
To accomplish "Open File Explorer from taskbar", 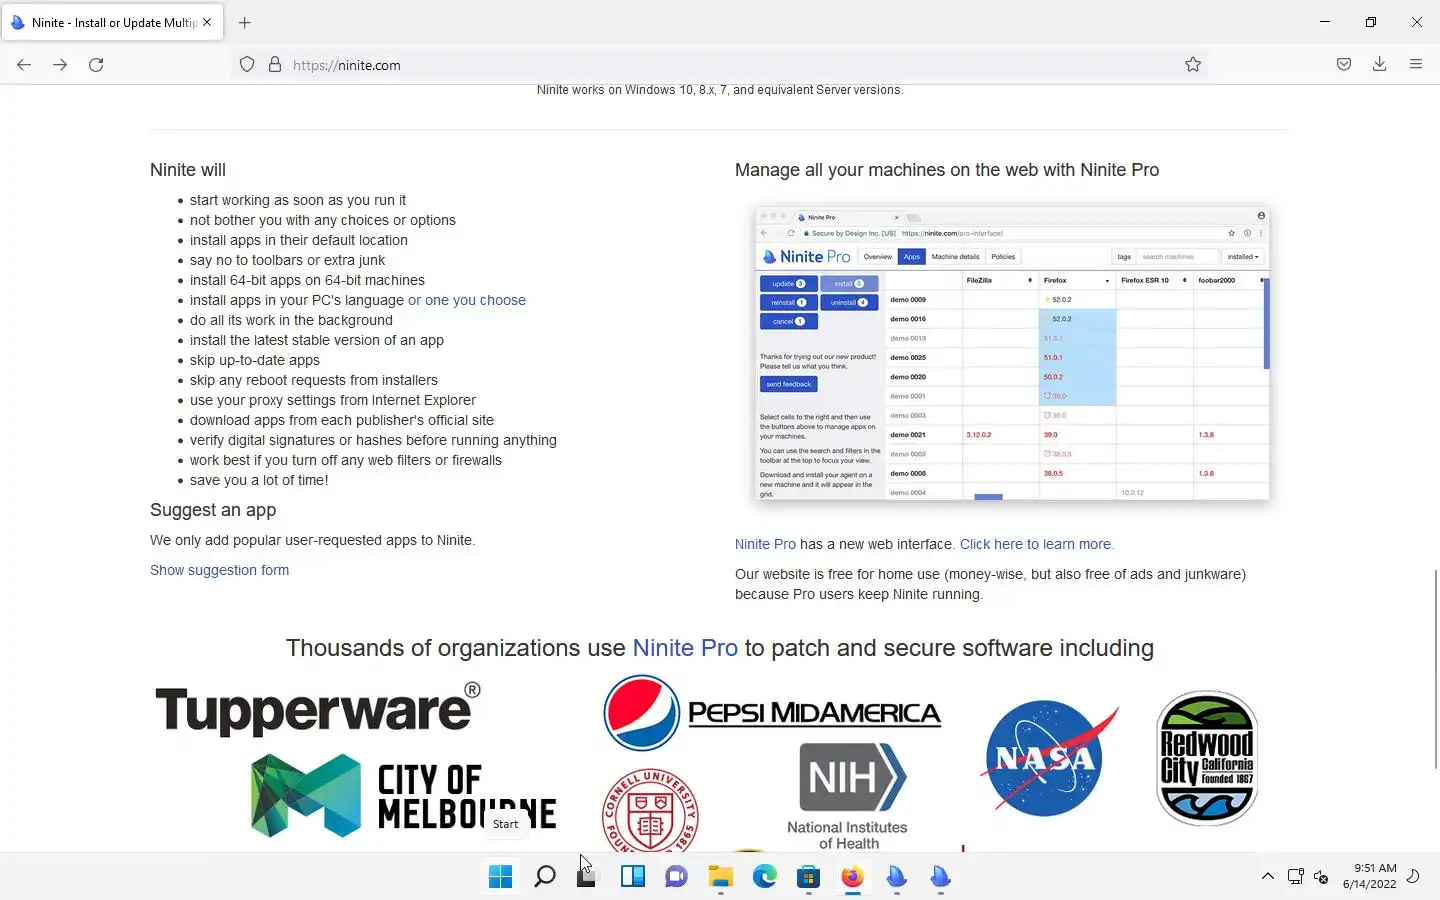I will (721, 877).
